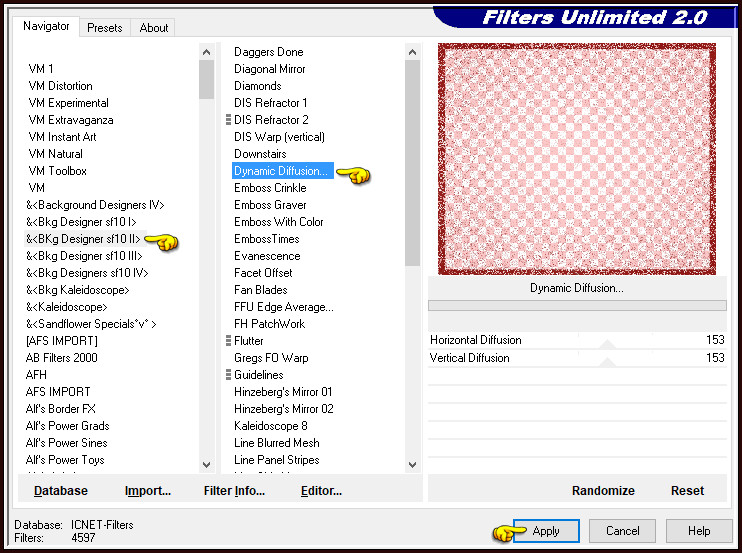Select the Navigator tab
Viewport: 742px width, 553px height.
[x=46, y=26]
